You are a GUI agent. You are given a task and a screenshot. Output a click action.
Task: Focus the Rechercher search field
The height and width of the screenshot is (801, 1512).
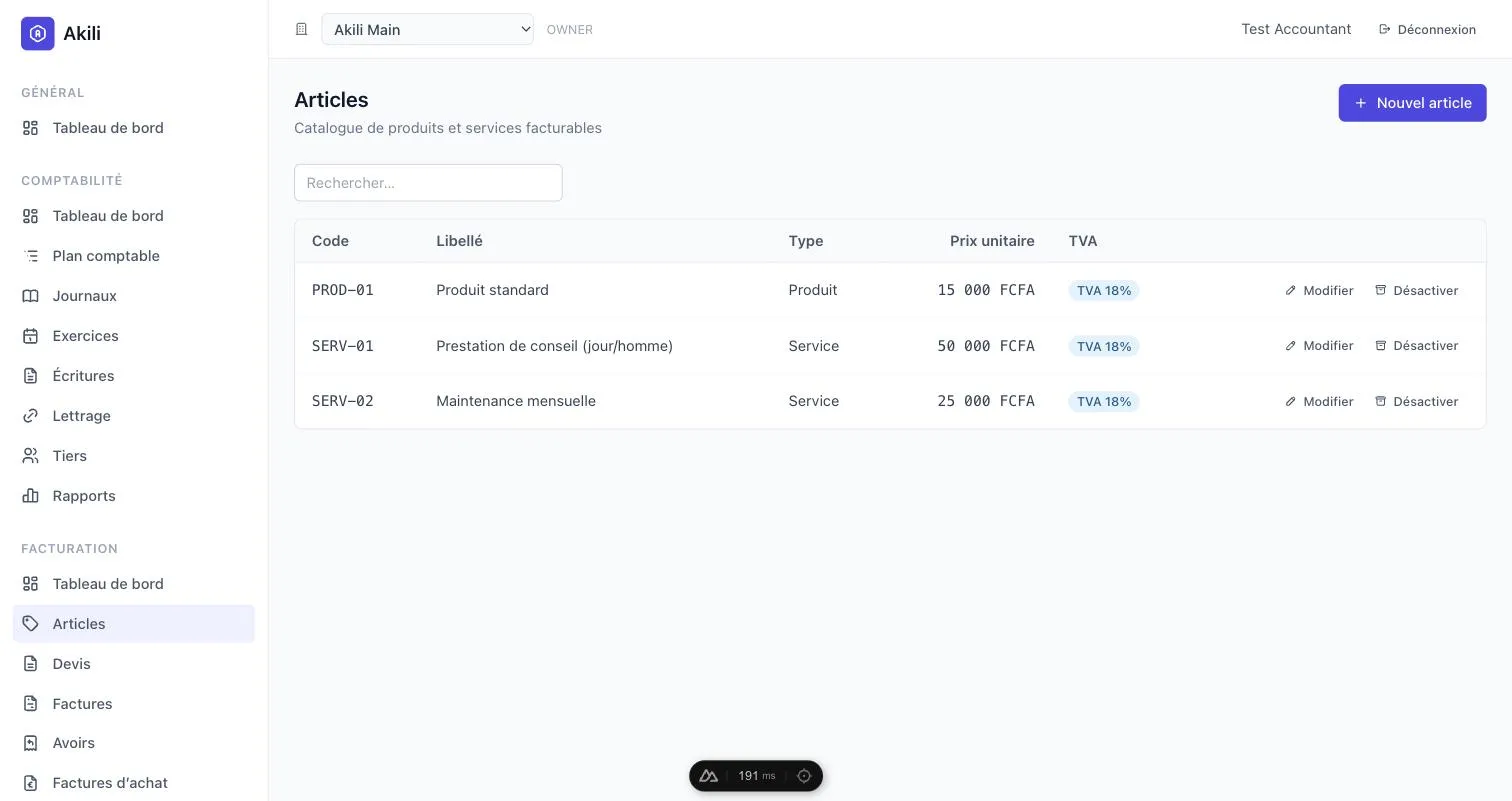(428, 183)
